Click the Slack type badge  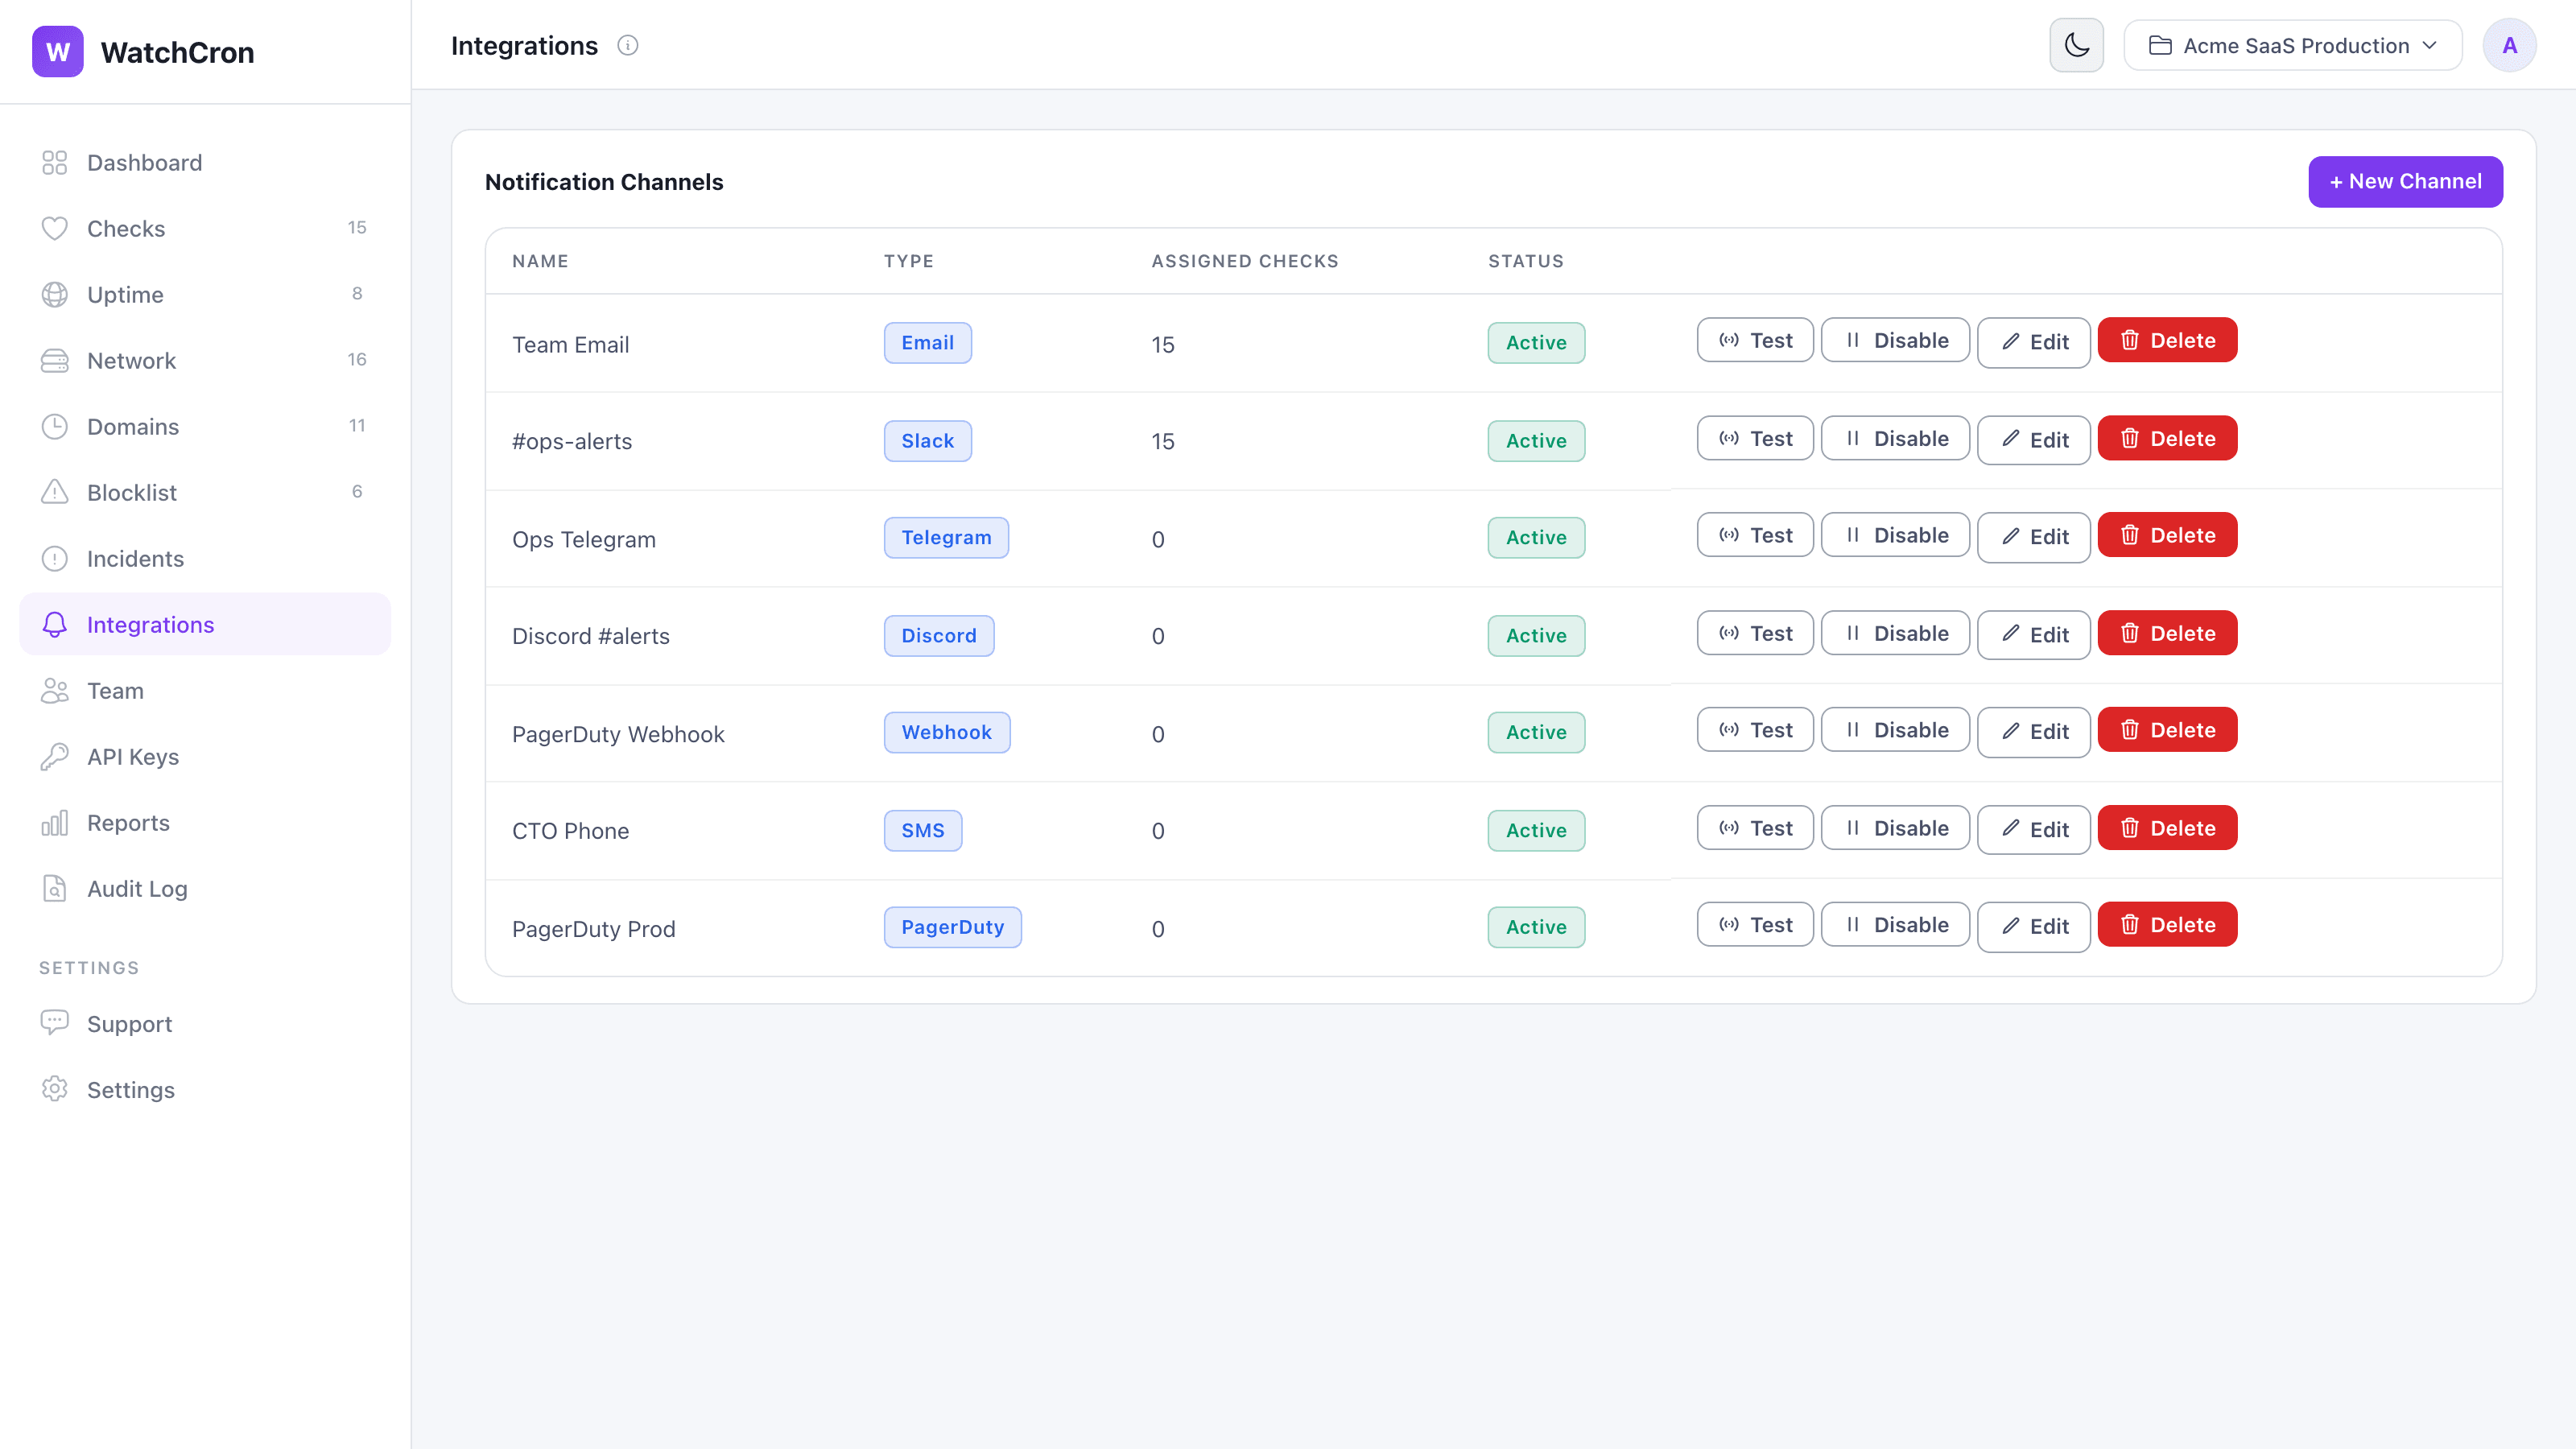coord(927,441)
